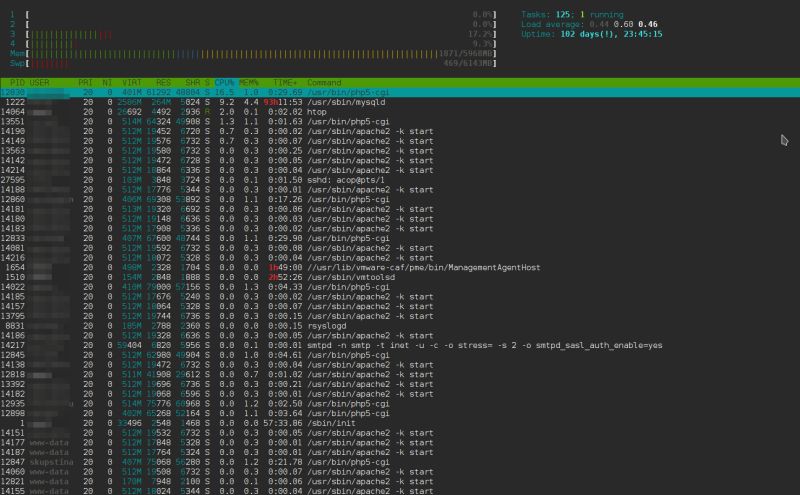Sort by the USER column header
Image resolution: width=800 pixels, height=495 pixels.
(39, 83)
